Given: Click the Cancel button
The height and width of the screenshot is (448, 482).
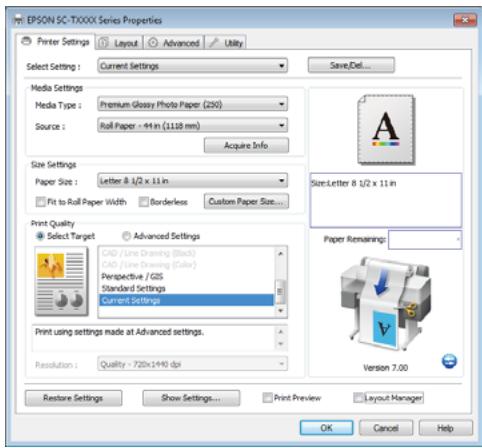Looking at the screenshot, I should (386, 428).
